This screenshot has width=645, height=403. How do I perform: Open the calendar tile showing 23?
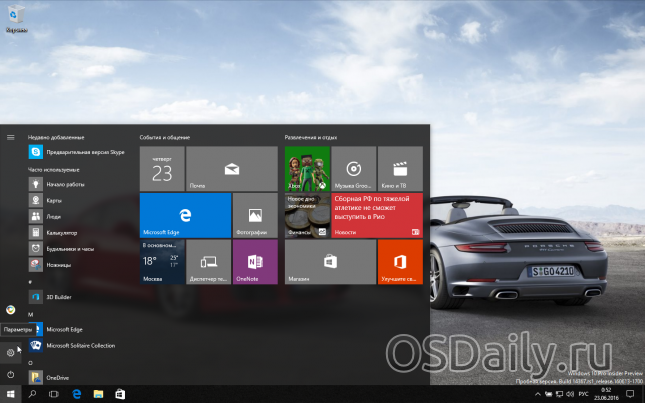pos(162,168)
